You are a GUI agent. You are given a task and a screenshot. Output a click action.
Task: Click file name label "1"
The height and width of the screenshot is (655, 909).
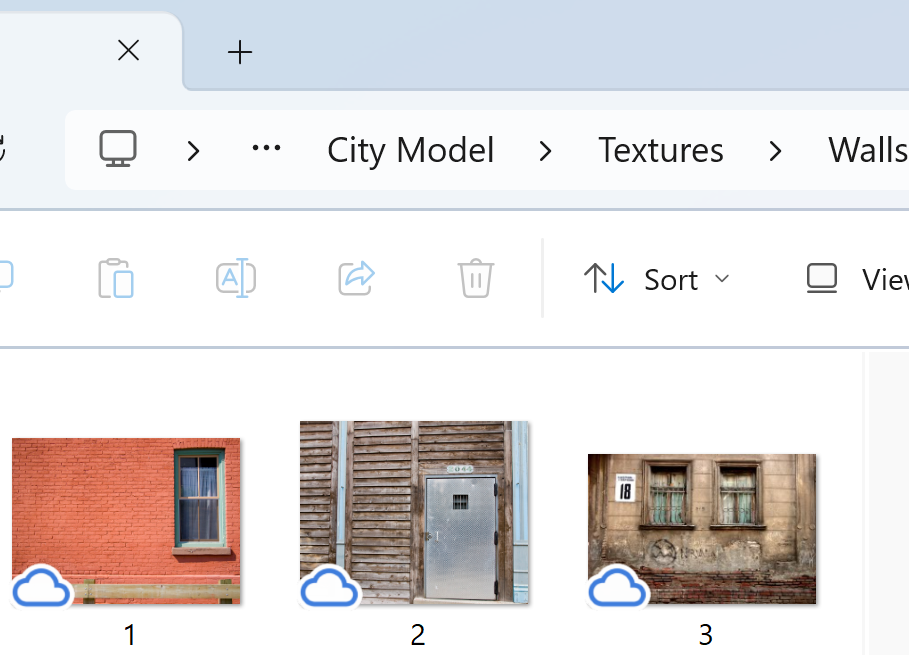click(x=130, y=635)
